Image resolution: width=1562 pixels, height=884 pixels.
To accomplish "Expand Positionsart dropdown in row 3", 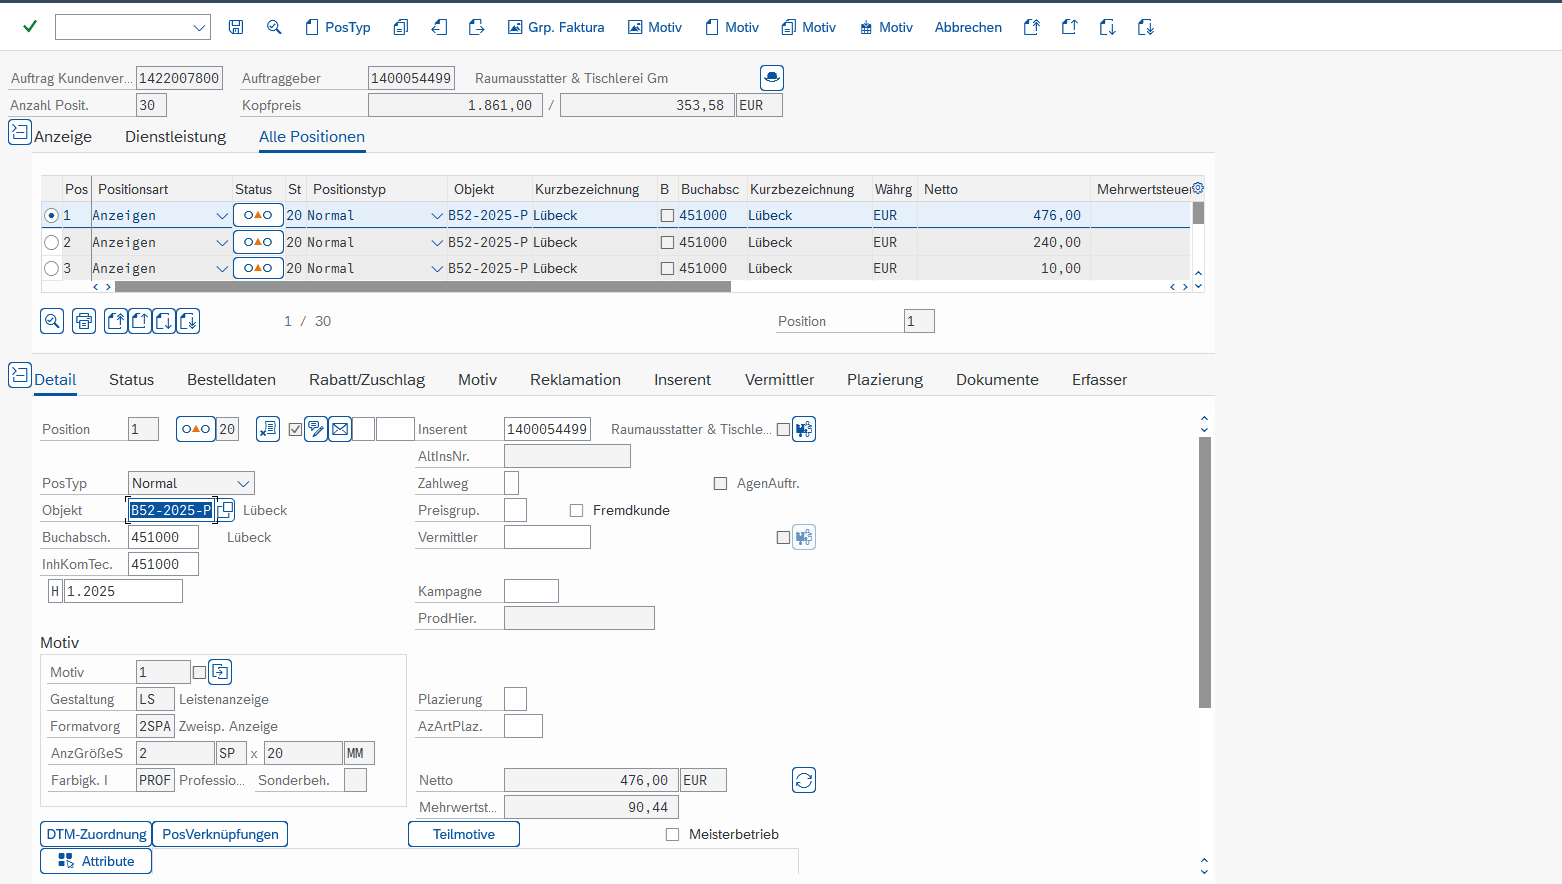I will click(x=222, y=268).
